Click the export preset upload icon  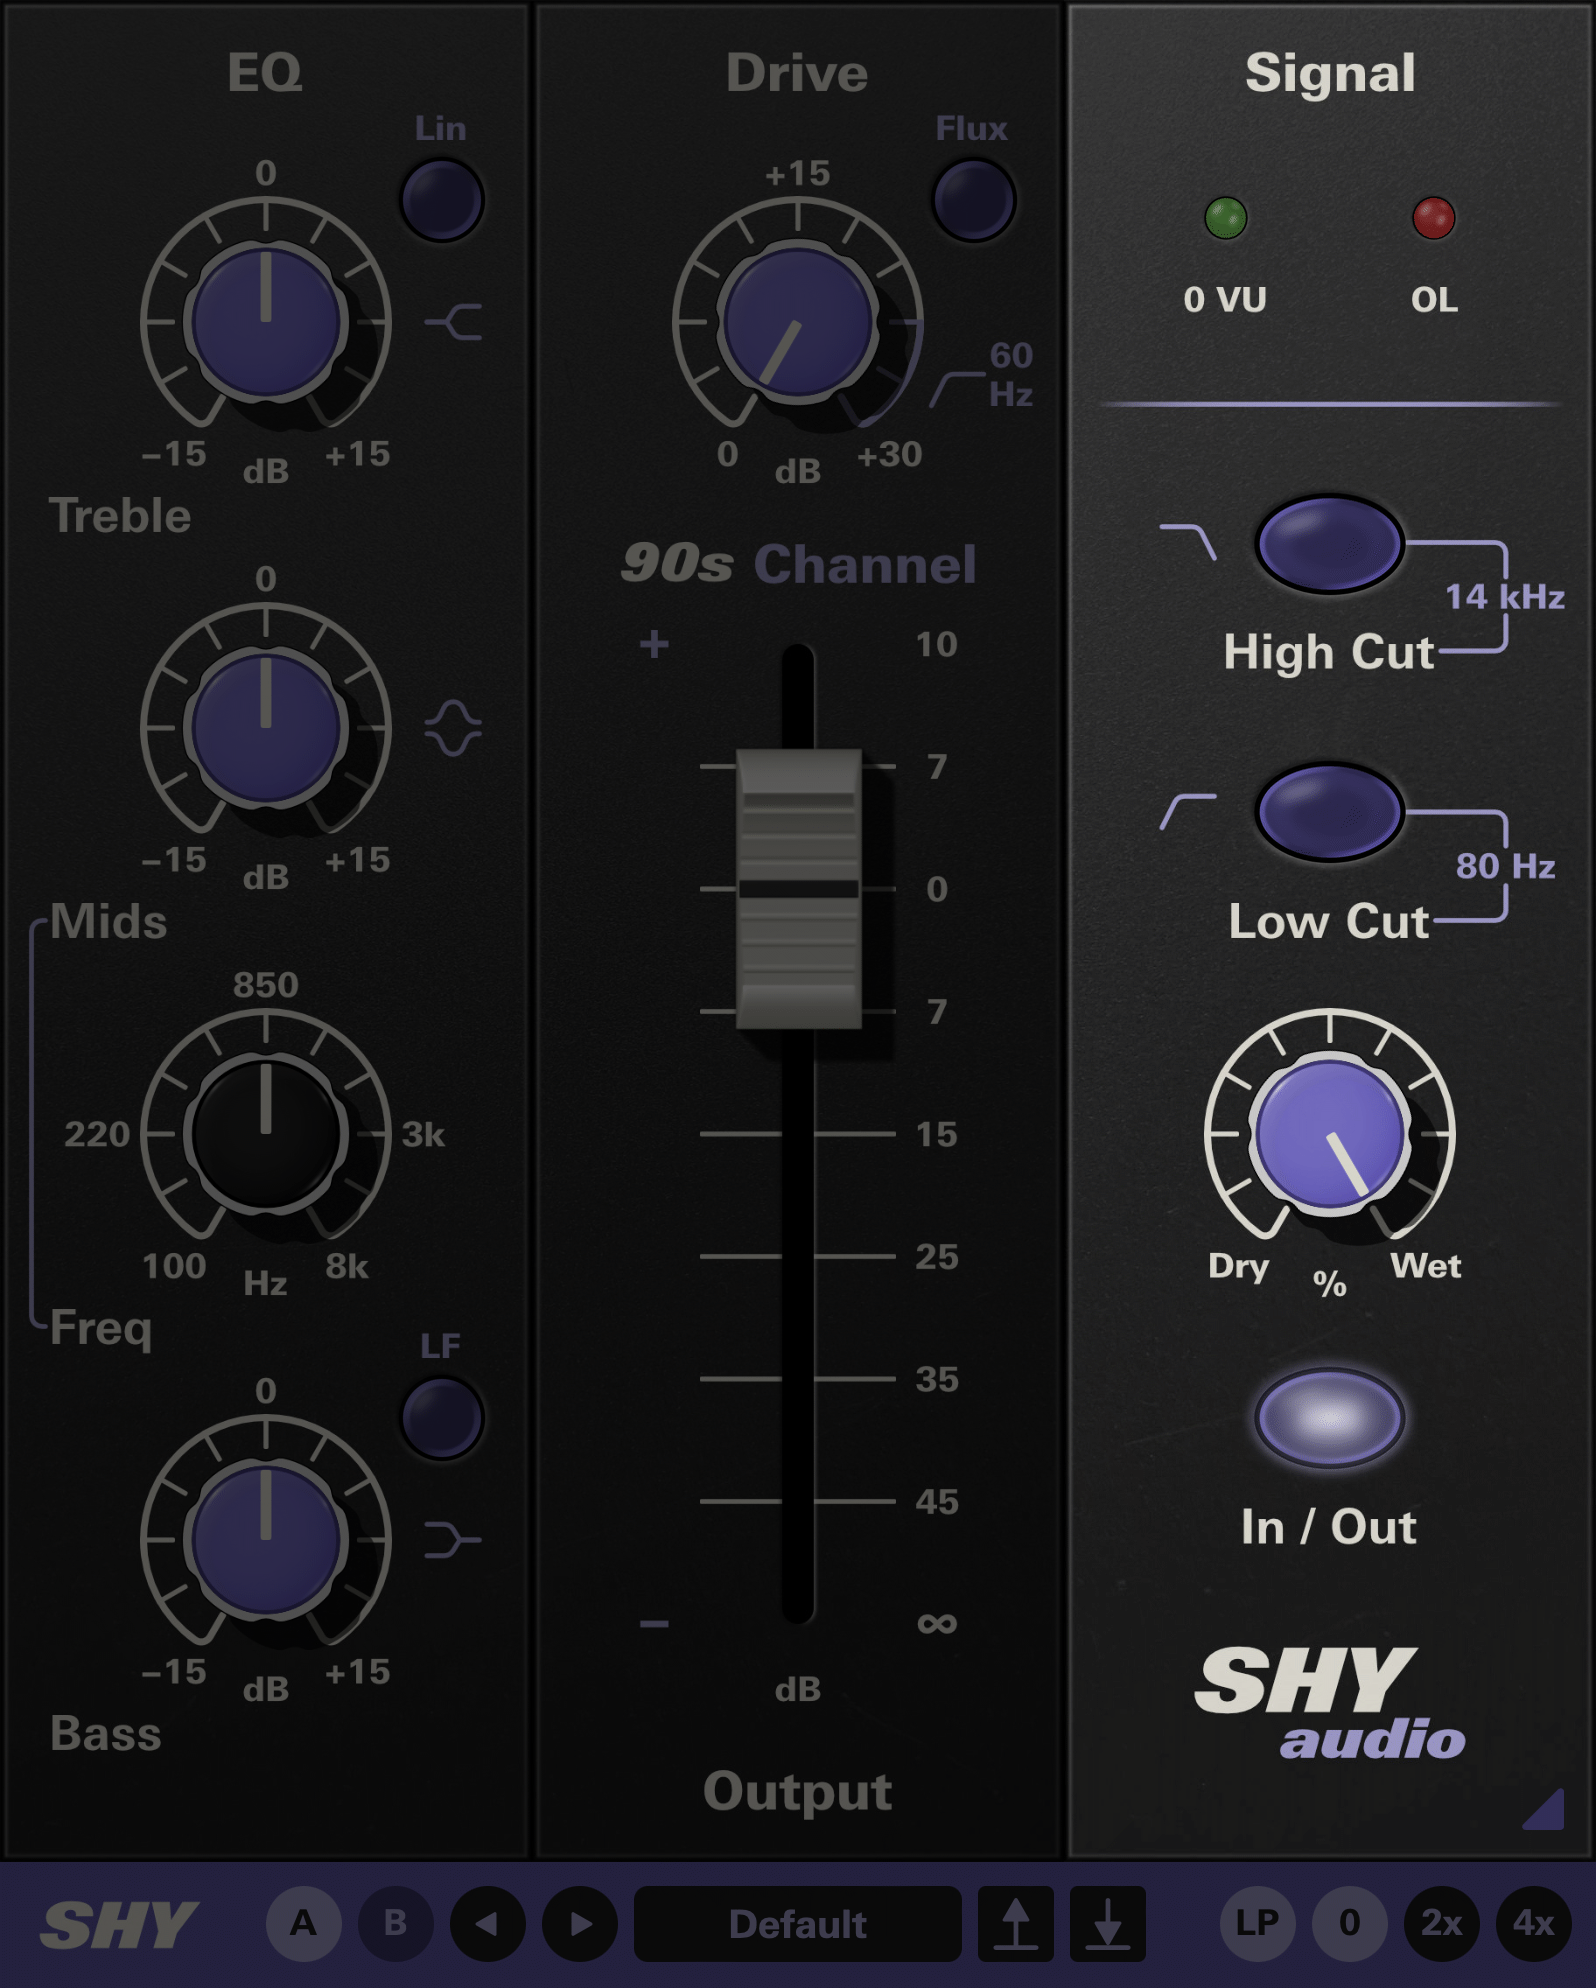coord(1016,1923)
